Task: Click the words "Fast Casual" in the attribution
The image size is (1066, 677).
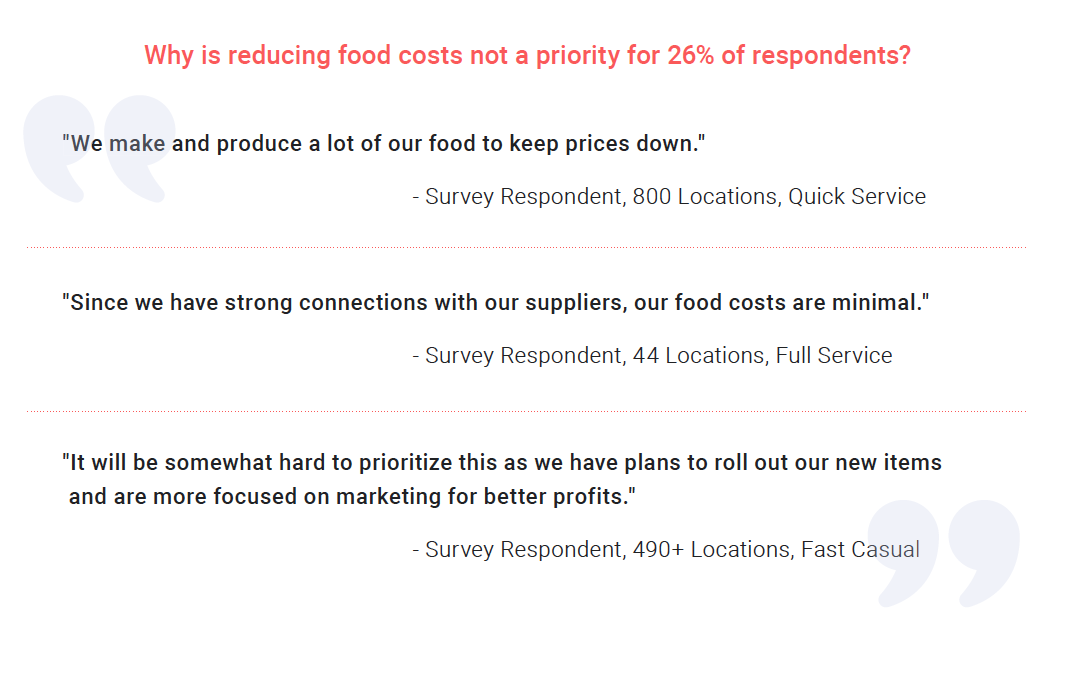Action: tap(860, 549)
